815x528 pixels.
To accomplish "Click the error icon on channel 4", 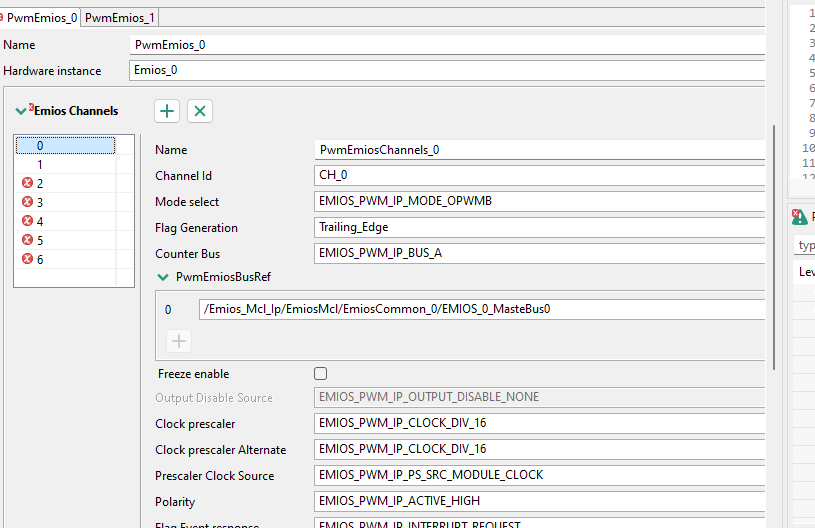I will 27,221.
